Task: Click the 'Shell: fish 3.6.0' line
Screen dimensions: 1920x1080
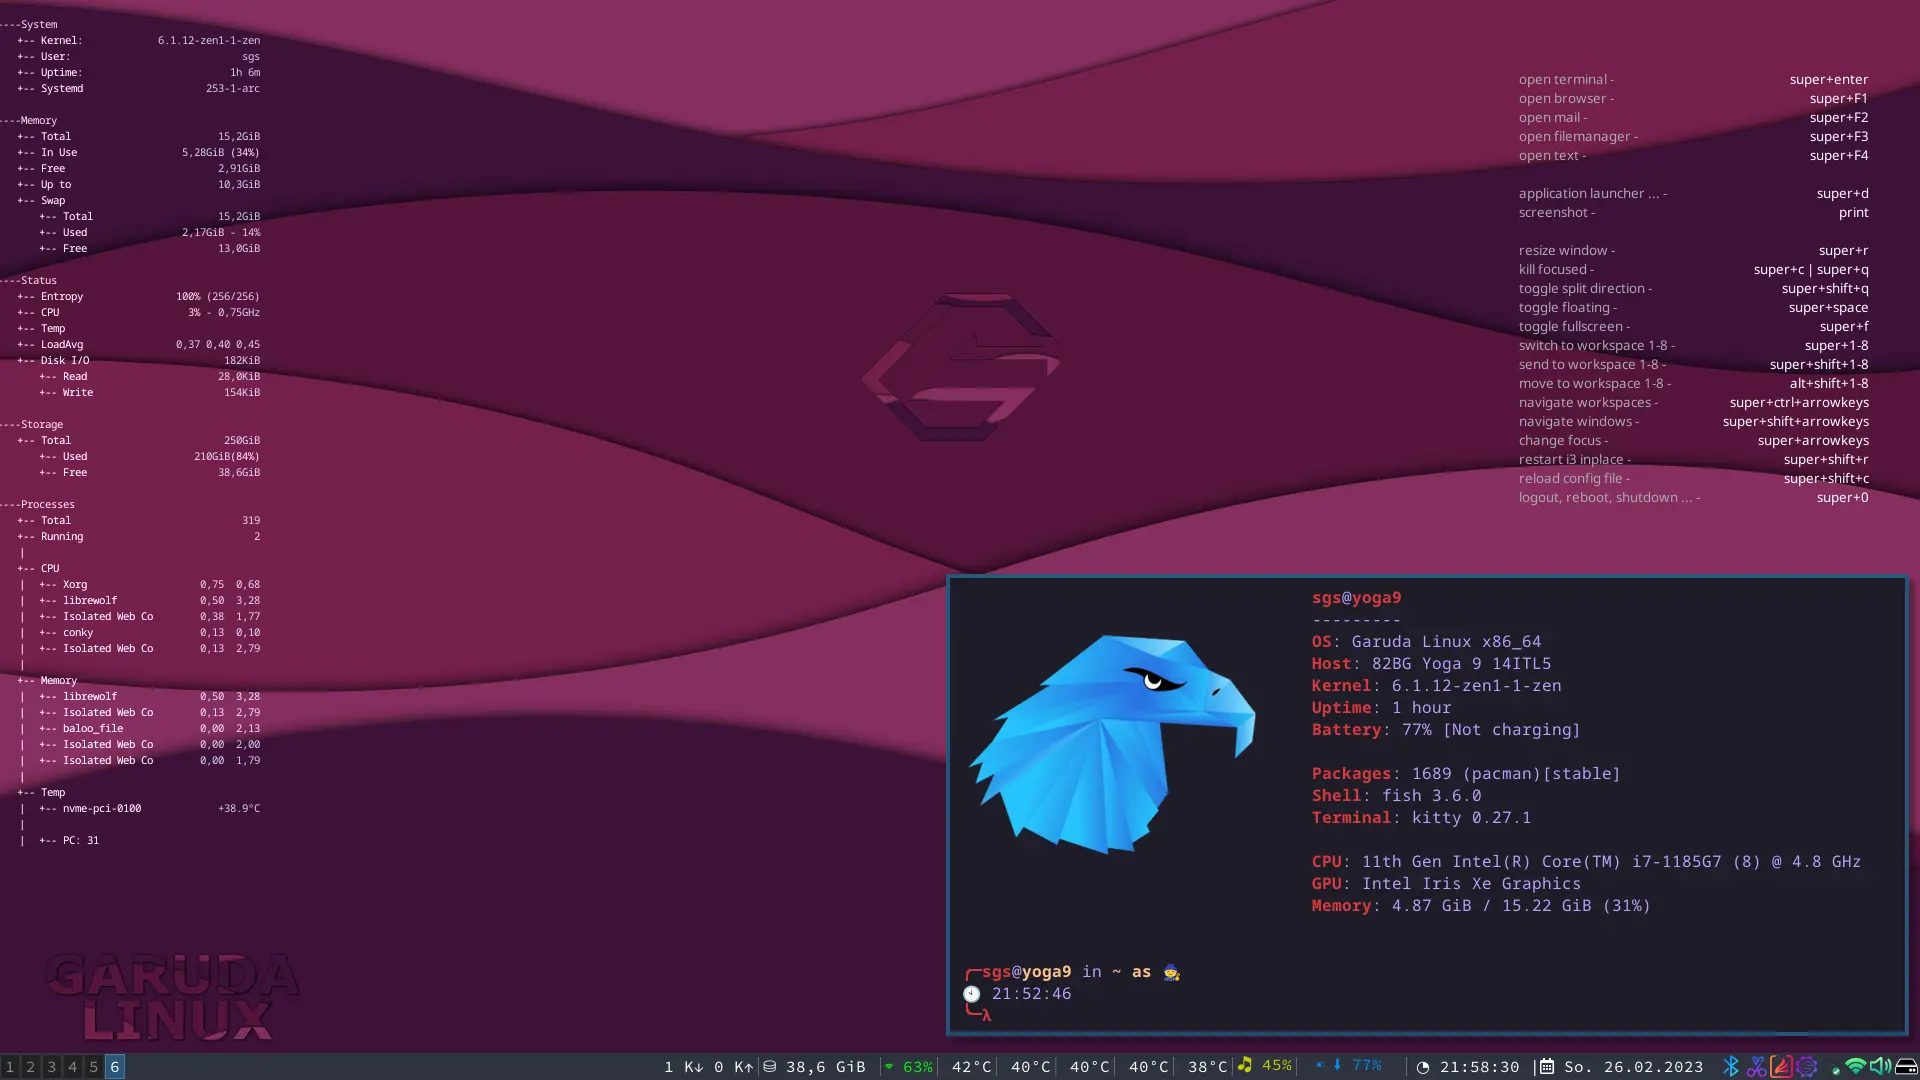Action: click(x=1396, y=796)
